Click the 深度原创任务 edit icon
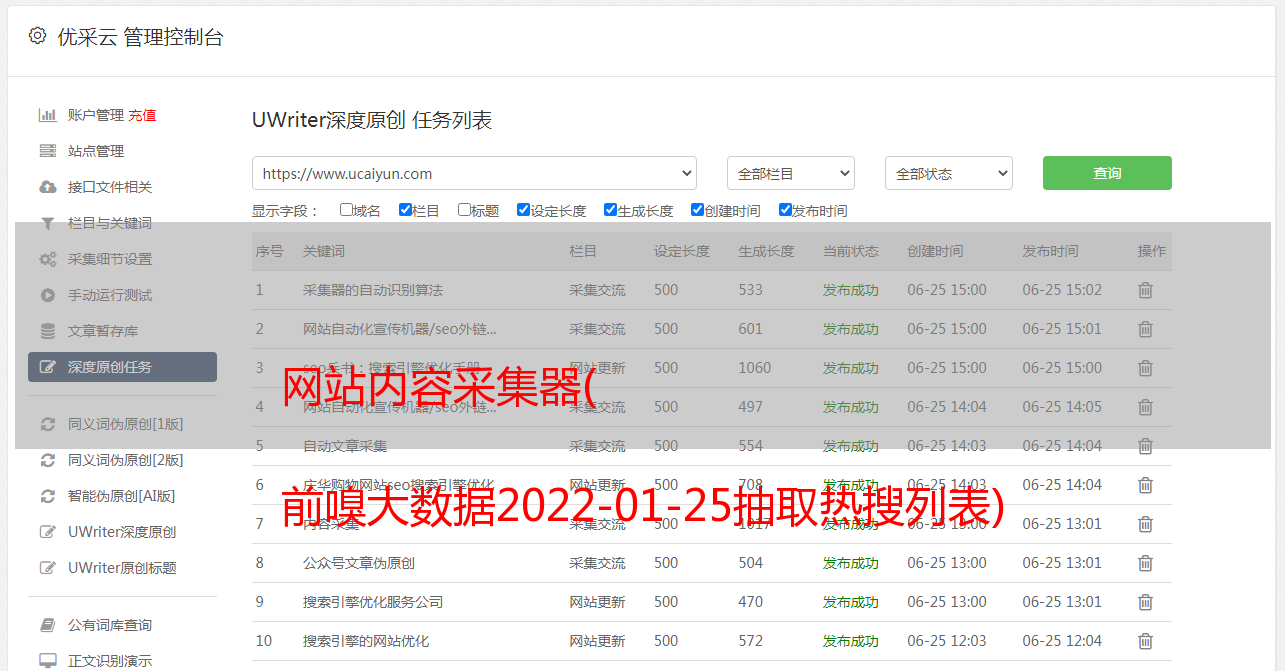 coord(47,367)
